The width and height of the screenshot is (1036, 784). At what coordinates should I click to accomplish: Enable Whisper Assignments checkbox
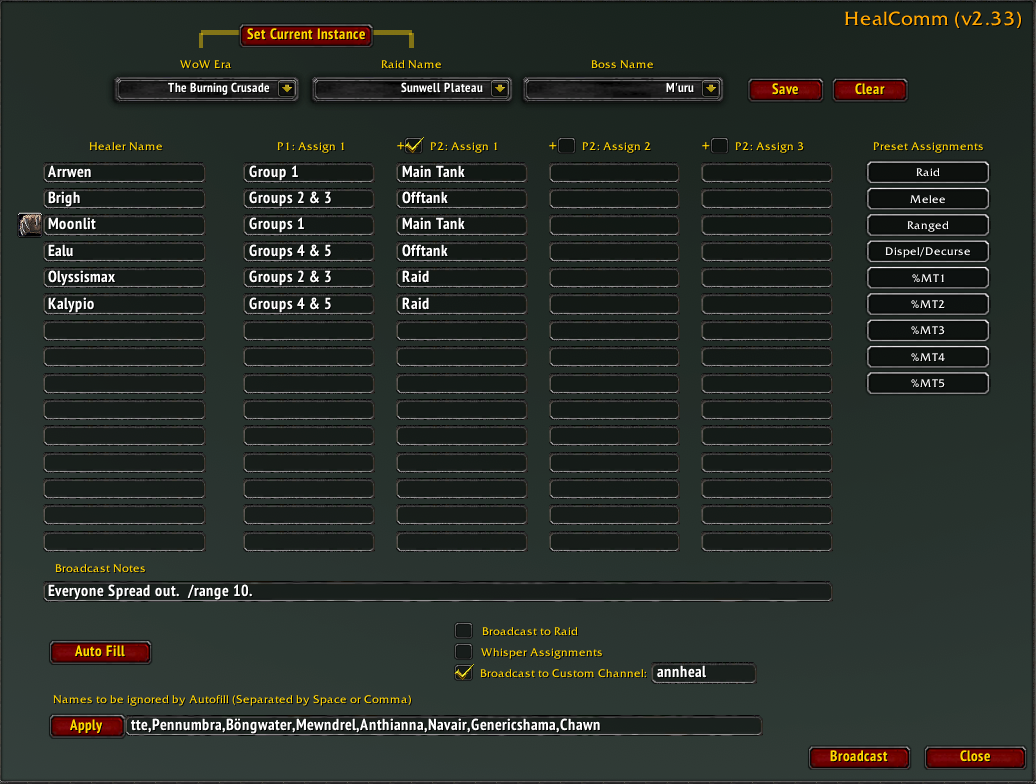(x=464, y=652)
